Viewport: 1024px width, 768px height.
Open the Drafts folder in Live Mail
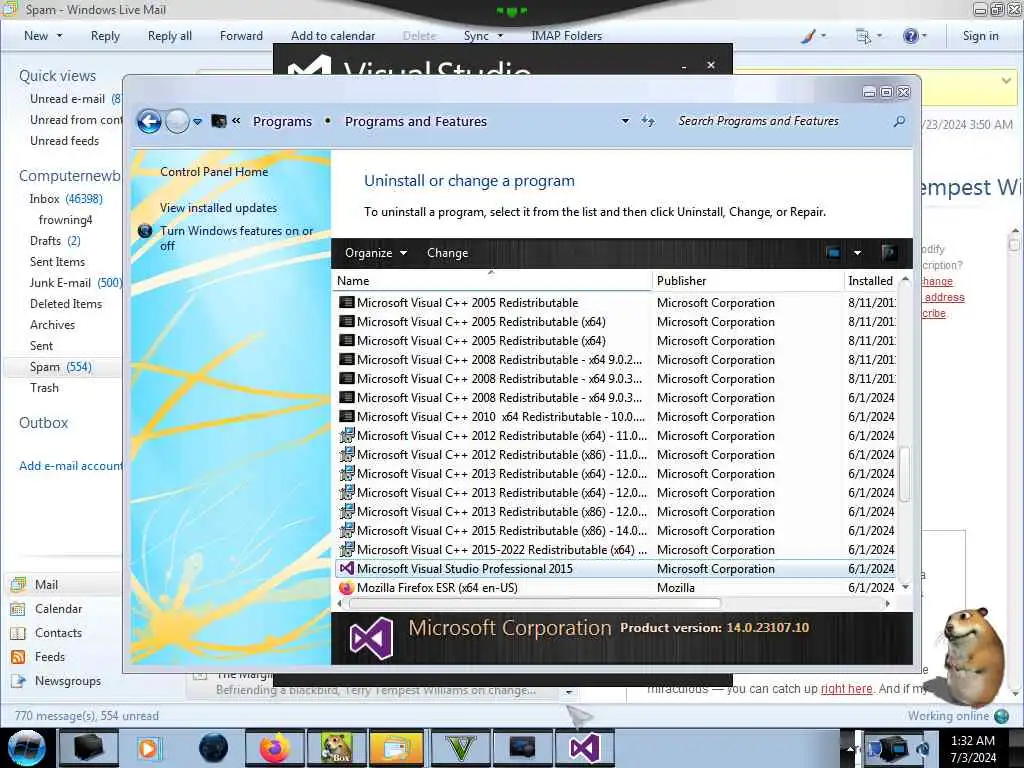[55, 241]
